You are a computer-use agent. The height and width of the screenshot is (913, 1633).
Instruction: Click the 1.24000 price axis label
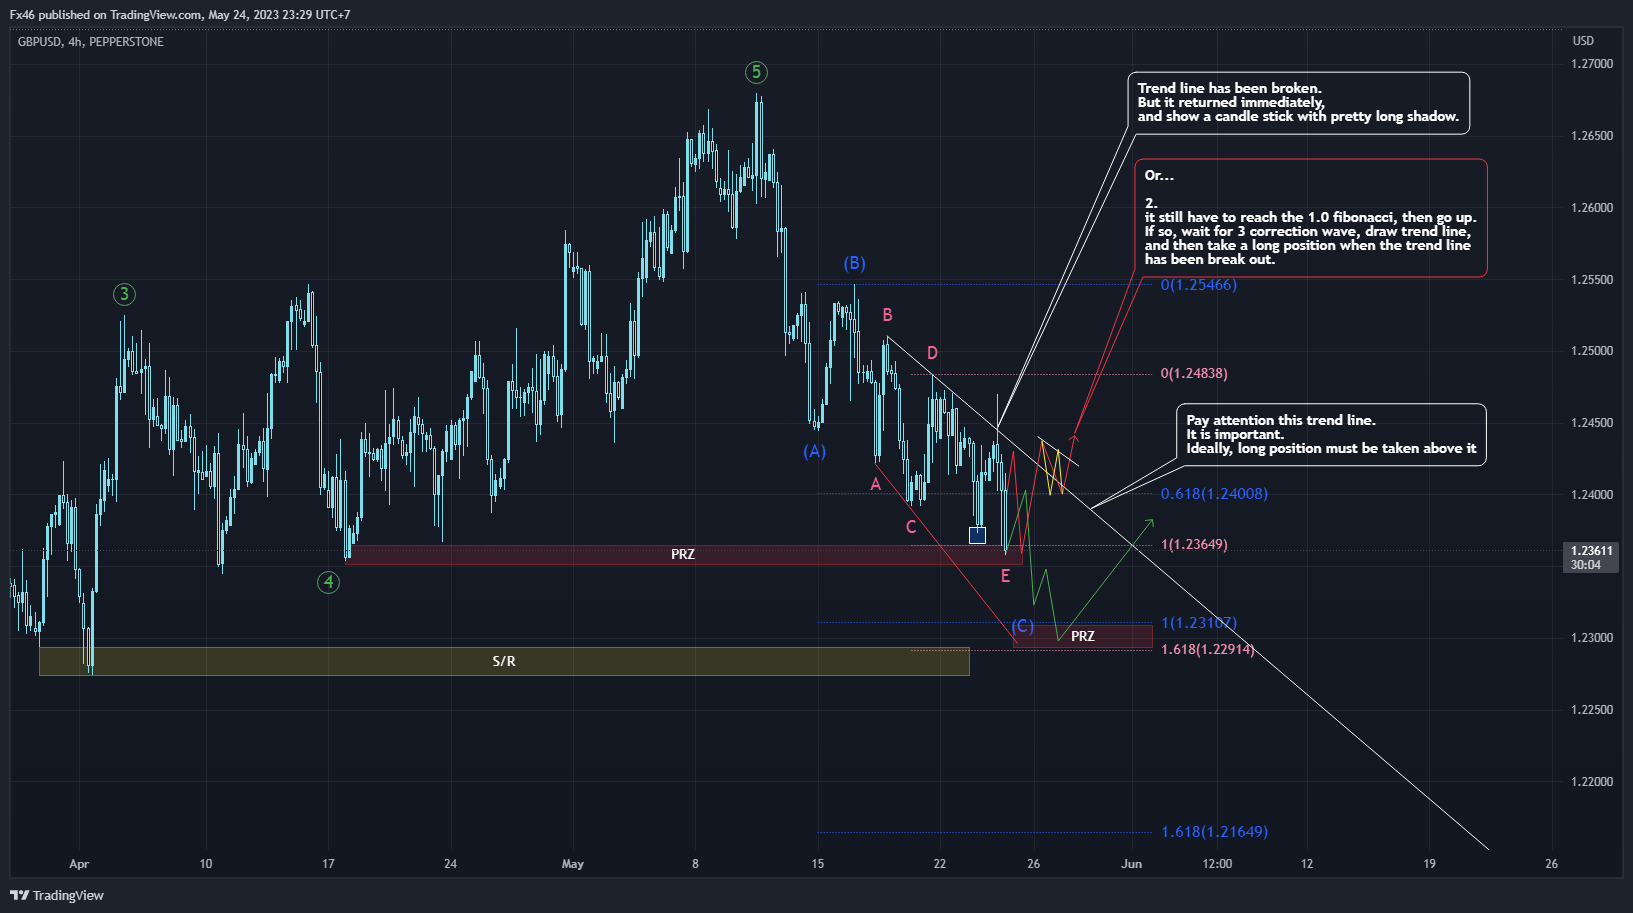(x=1592, y=495)
